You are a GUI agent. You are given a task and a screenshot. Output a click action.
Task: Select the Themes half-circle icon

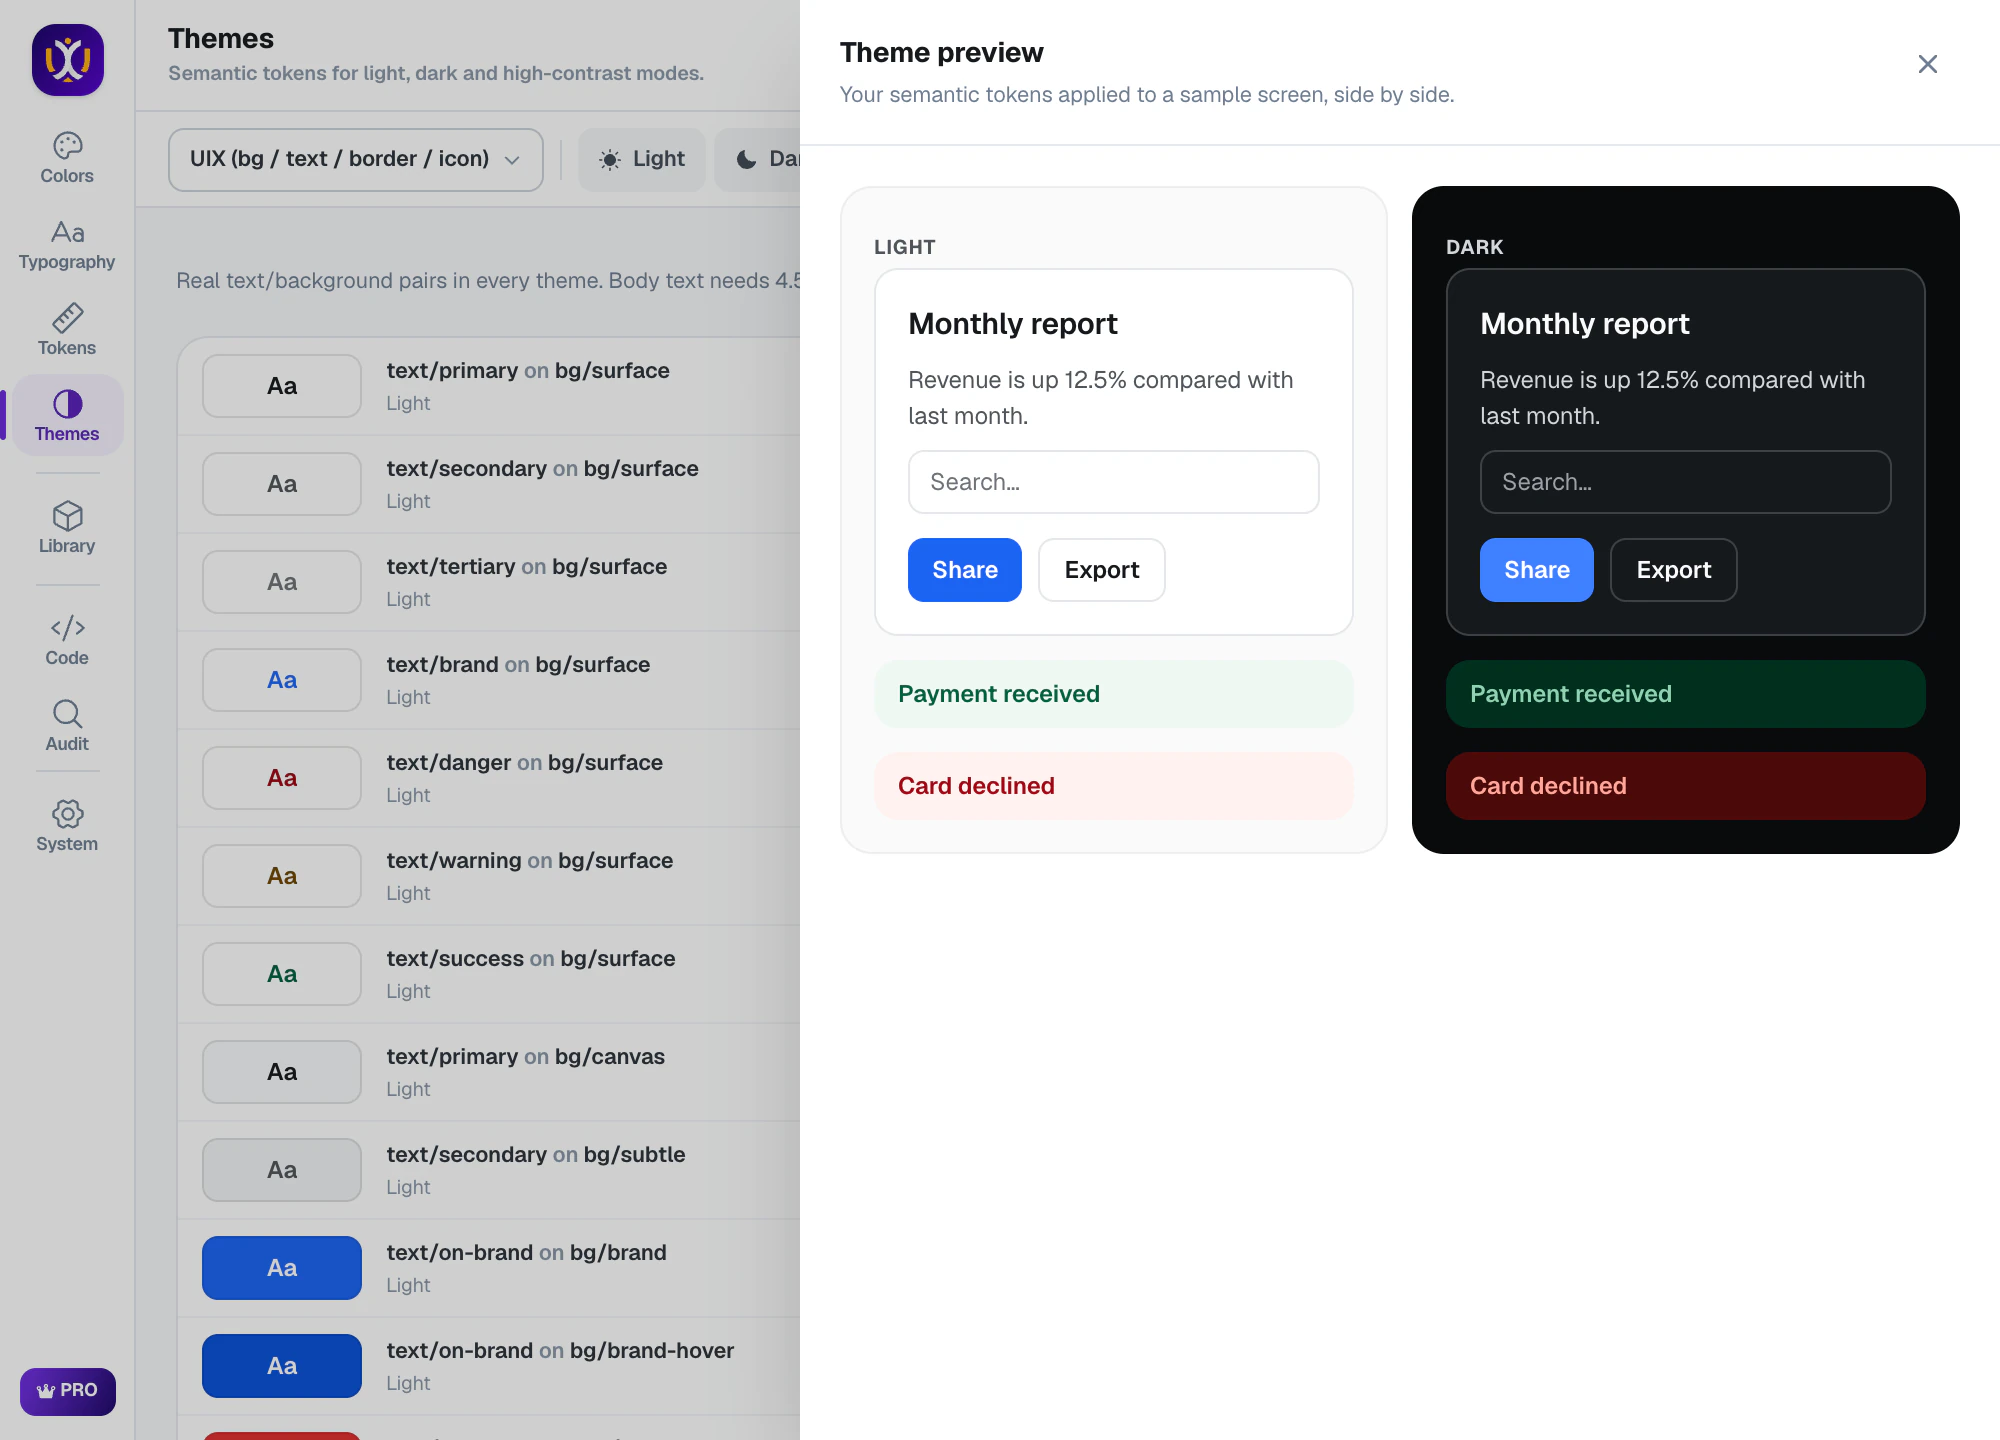(x=67, y=404)
